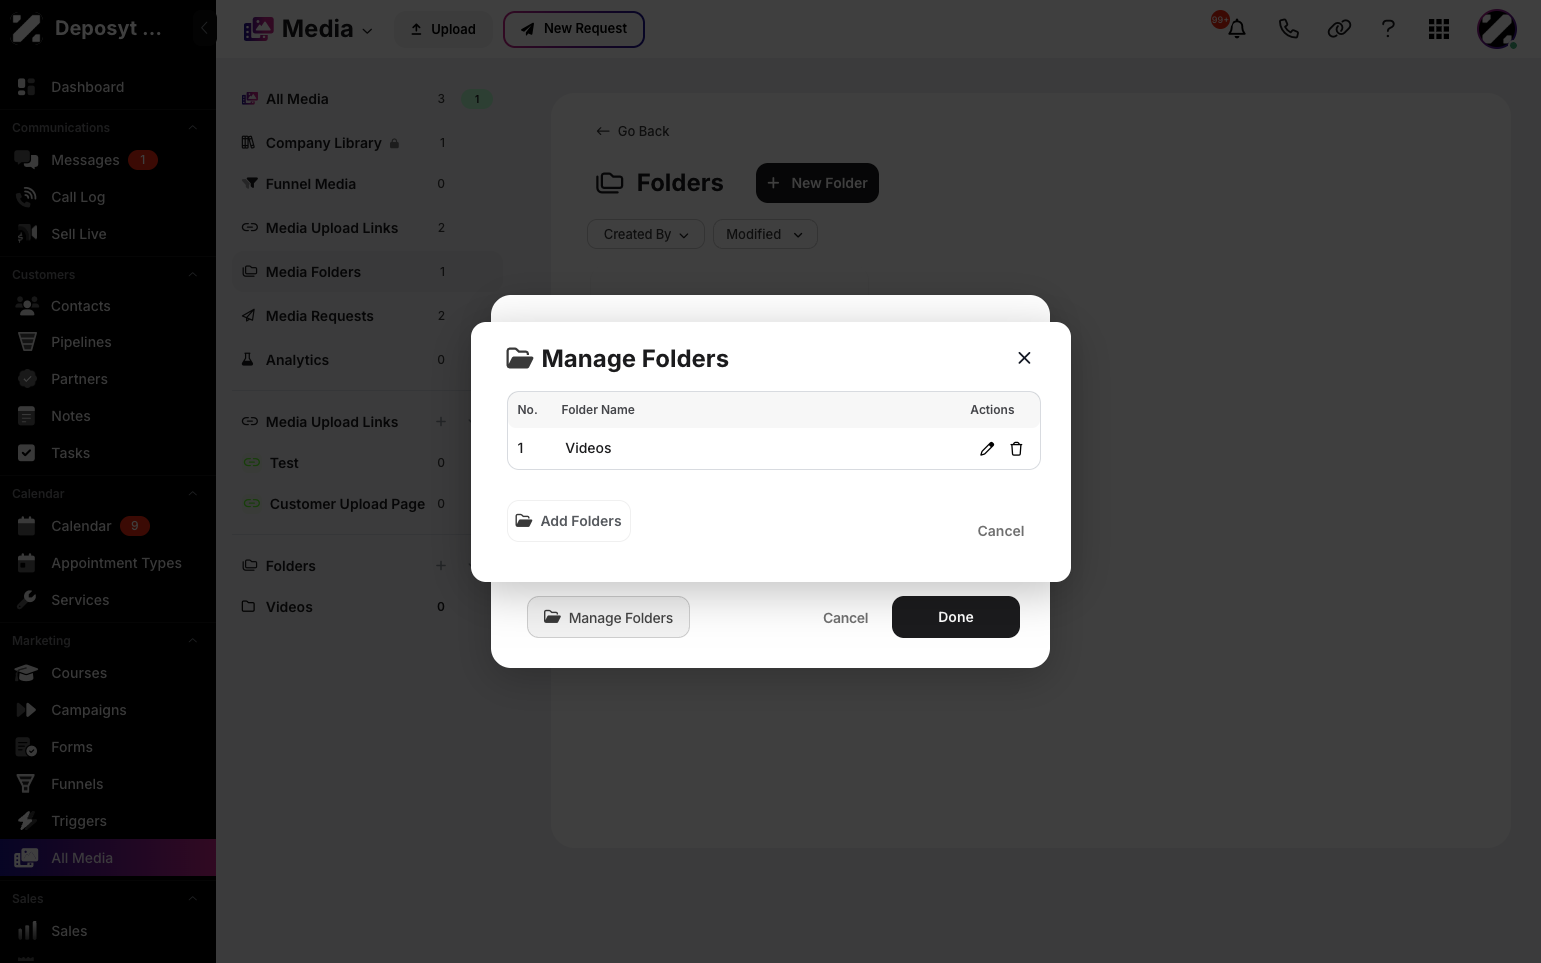Viewport: 1541px width, 963px height.
Task: Open the user profile avatar
Action: [1497, 29]
